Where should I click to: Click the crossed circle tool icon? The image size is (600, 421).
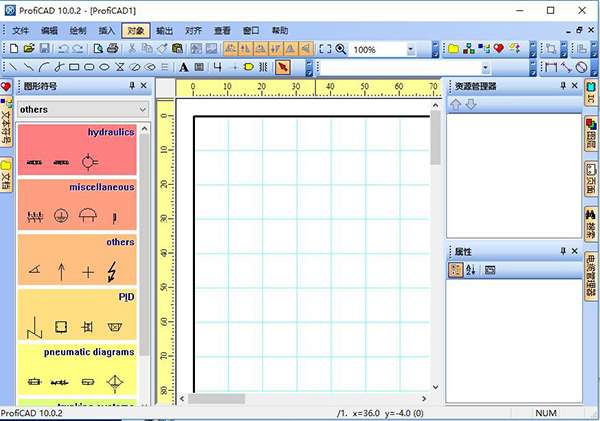[x=581, y=67]
